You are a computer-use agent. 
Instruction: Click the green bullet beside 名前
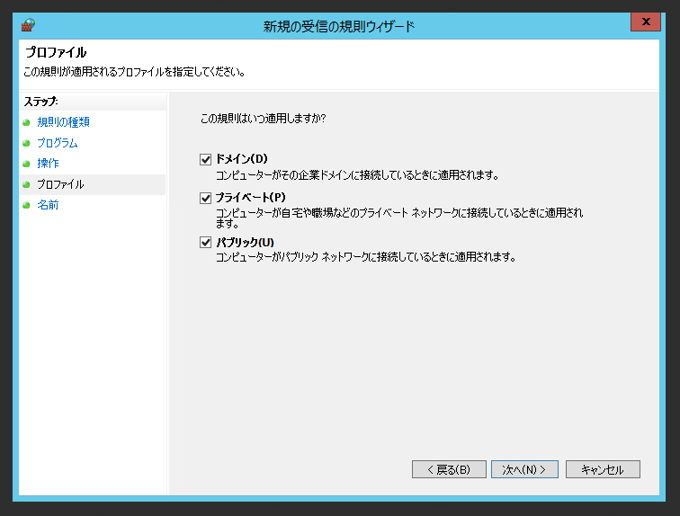point(26,205)
